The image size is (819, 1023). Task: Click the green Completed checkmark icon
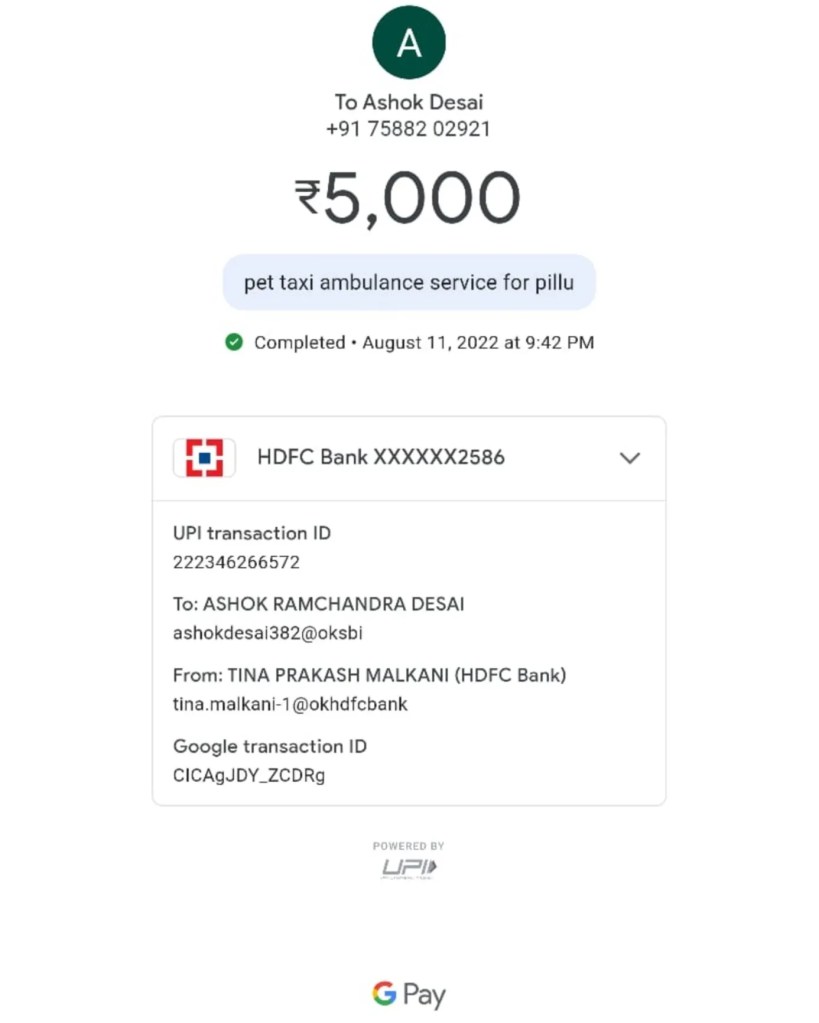[234, 342]
